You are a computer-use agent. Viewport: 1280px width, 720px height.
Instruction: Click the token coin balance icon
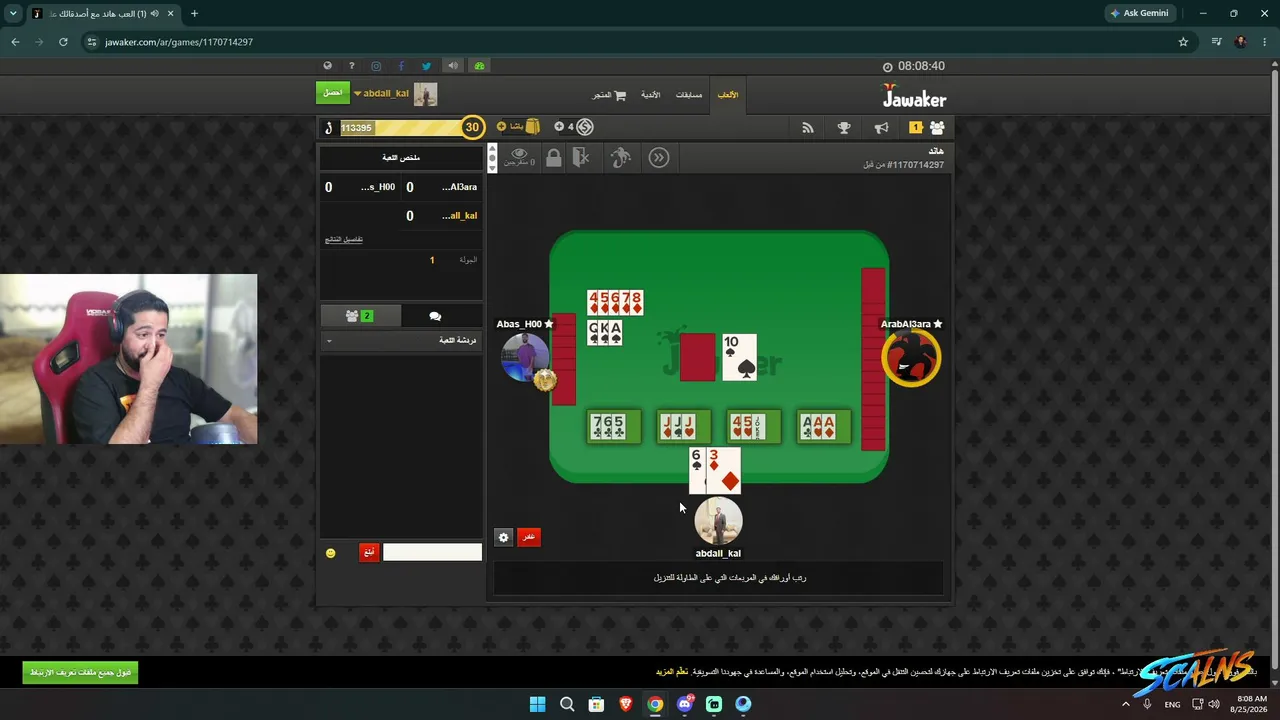[x=585, y=127]
